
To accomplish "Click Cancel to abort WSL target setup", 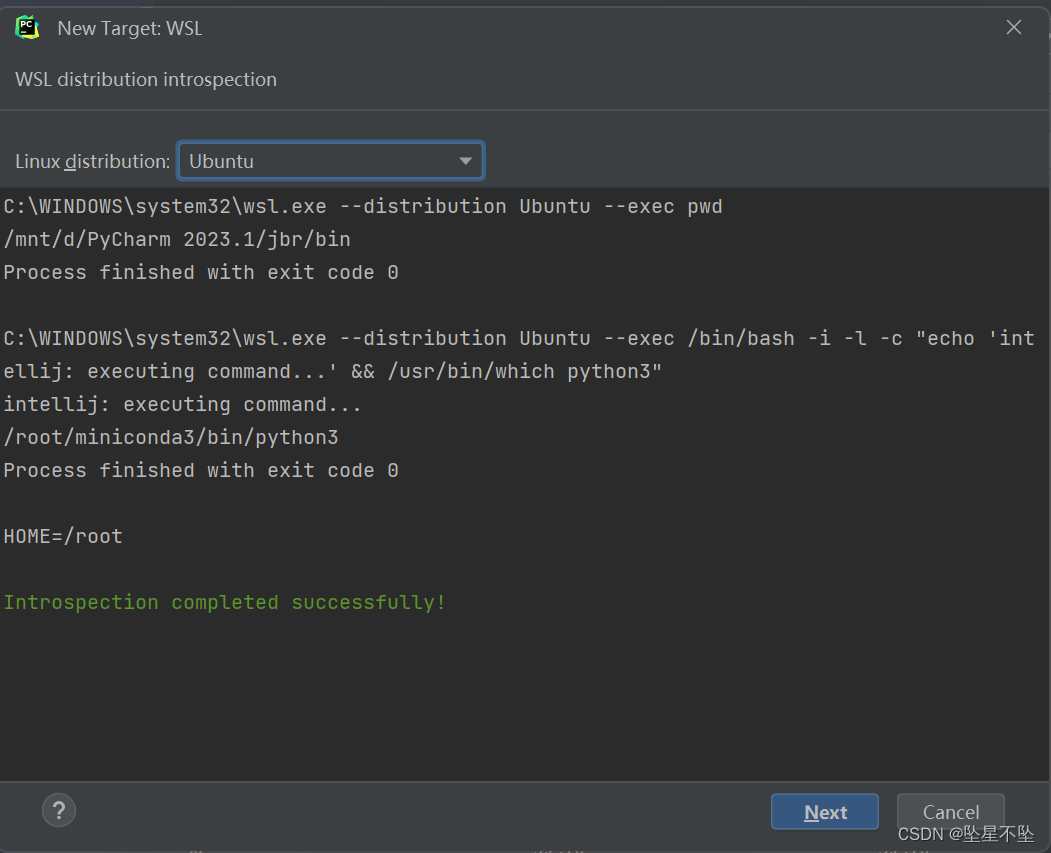I will coord(949,811).
